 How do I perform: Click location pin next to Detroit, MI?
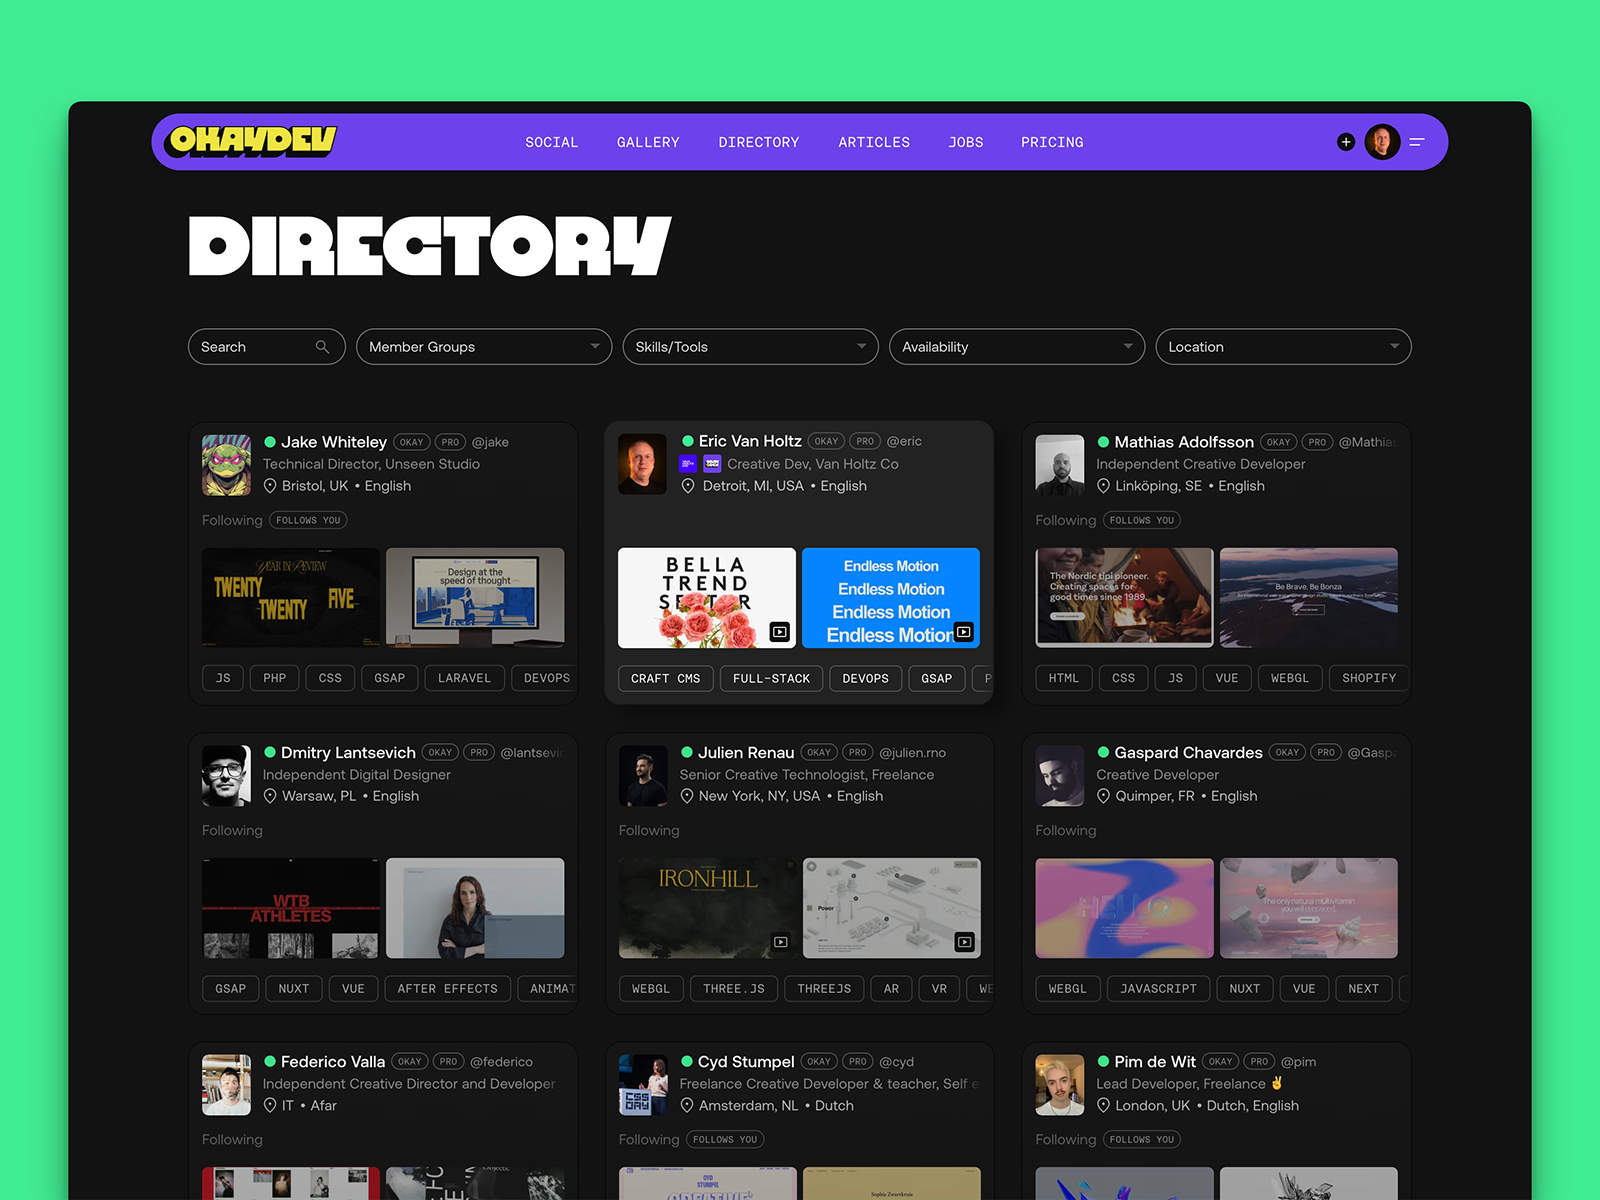(688, 486)
